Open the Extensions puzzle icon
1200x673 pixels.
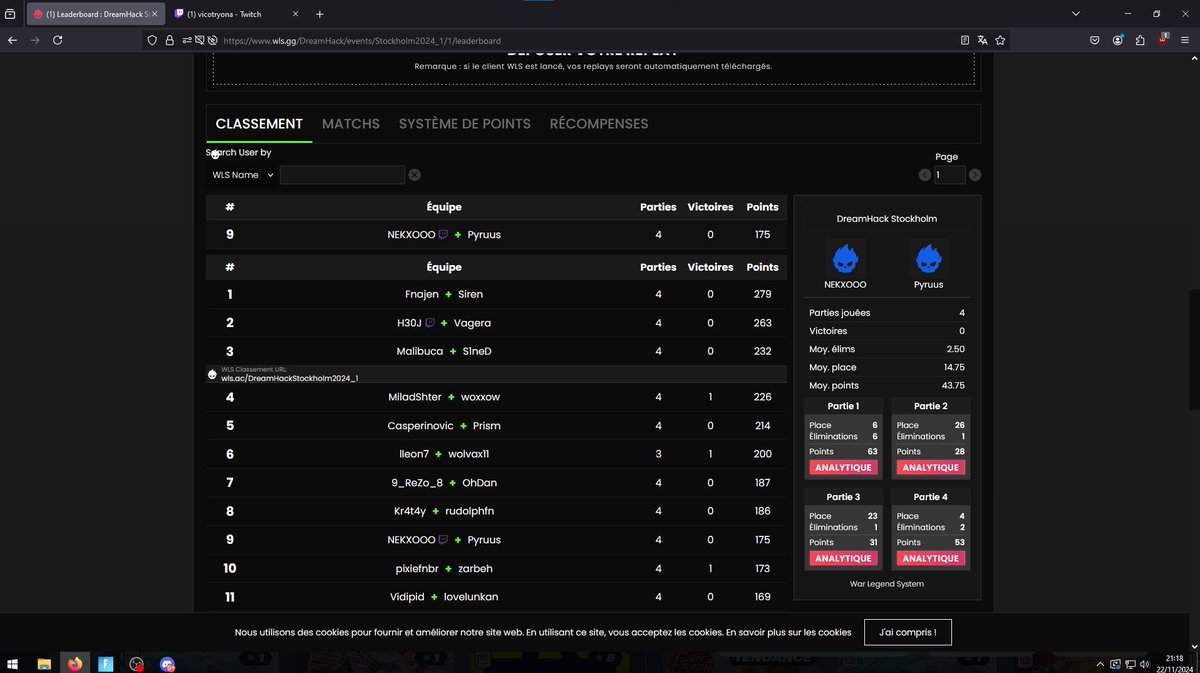point(1140,40)
